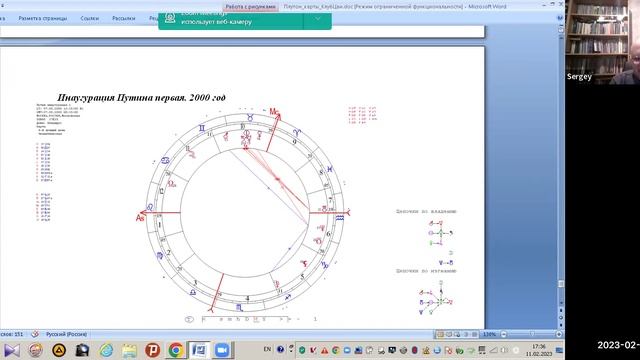The height and width of the screenshot is (360, 640).
Task: Click the green shield tray icon
Action: coord(302,350)
